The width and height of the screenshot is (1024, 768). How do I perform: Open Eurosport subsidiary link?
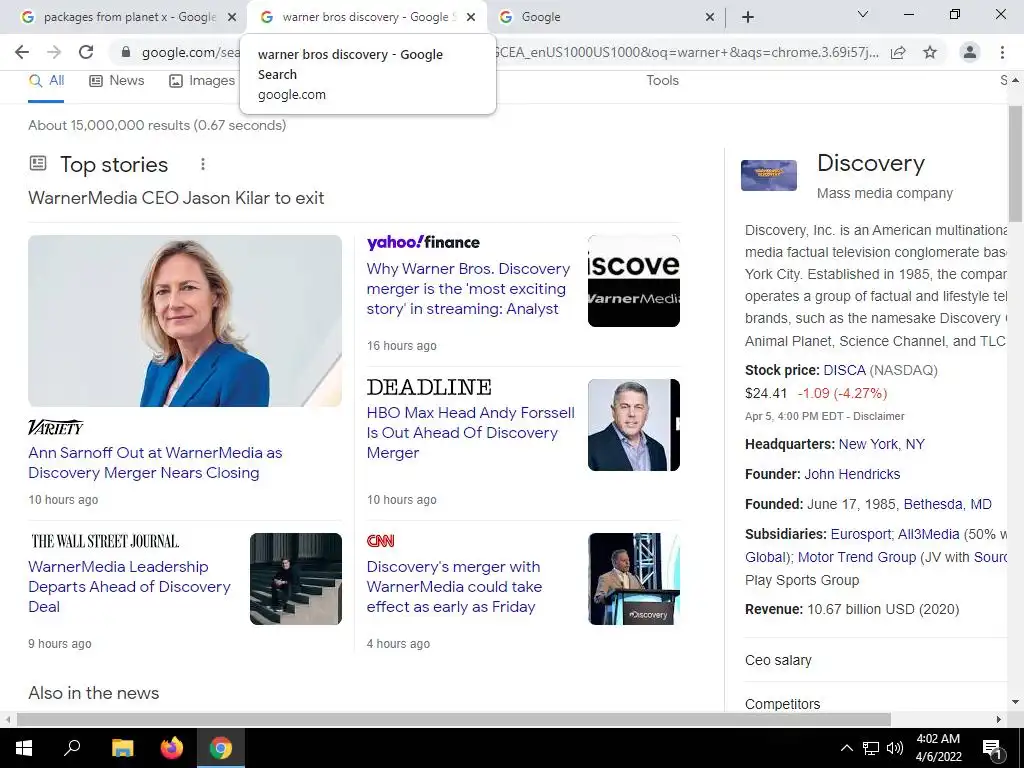861,534
